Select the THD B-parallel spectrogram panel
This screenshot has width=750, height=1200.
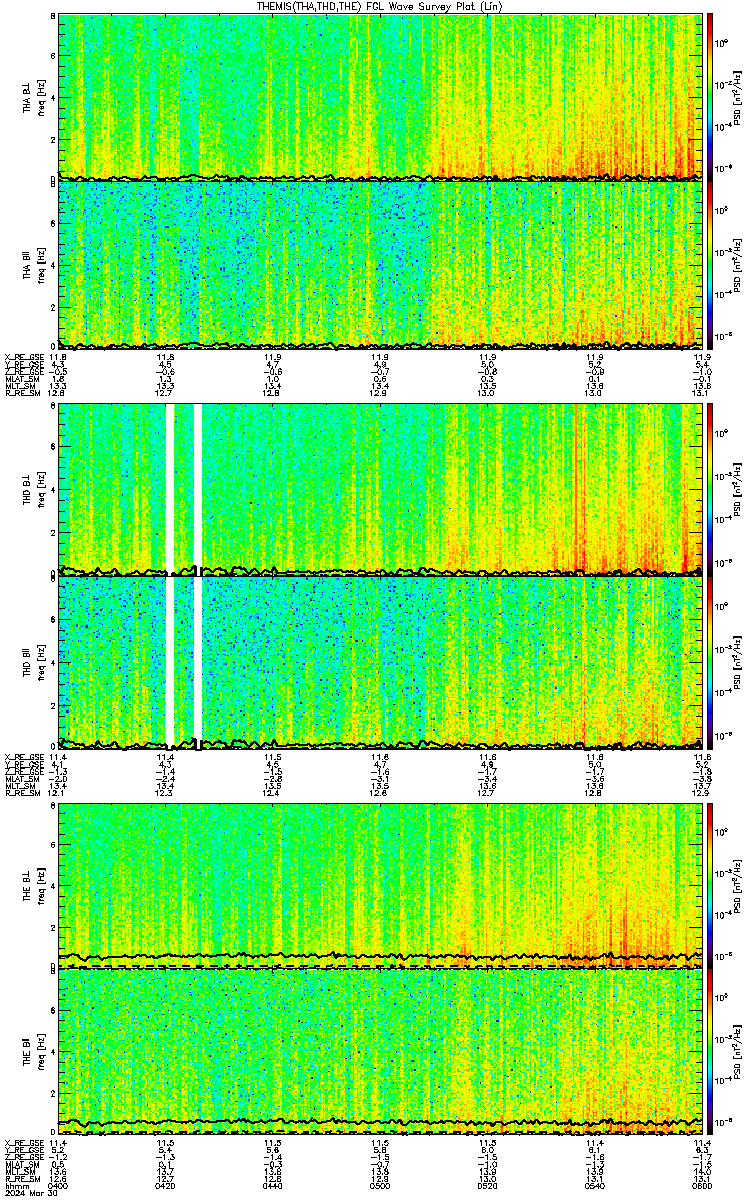381,662
